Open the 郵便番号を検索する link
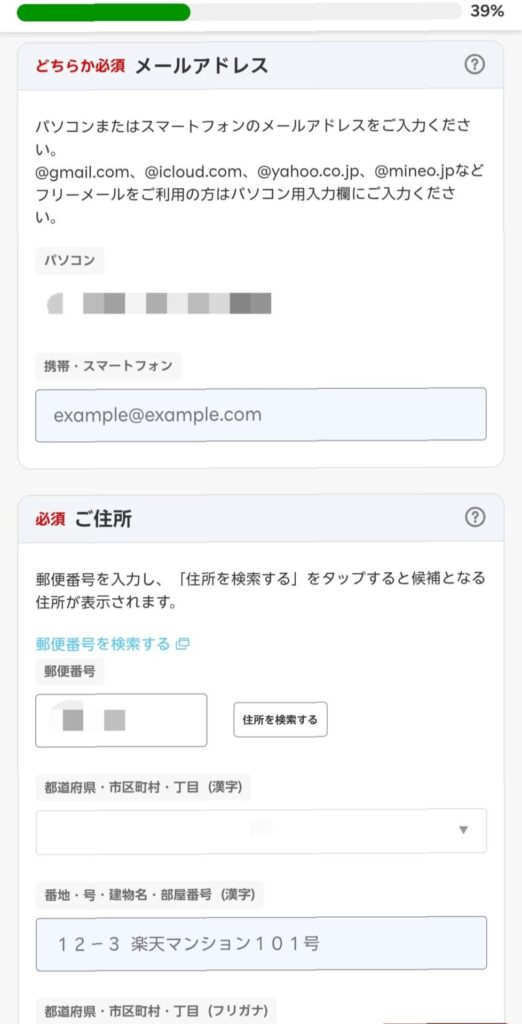The width and height of the screenshot is (522, 1024). click(103, 644)
